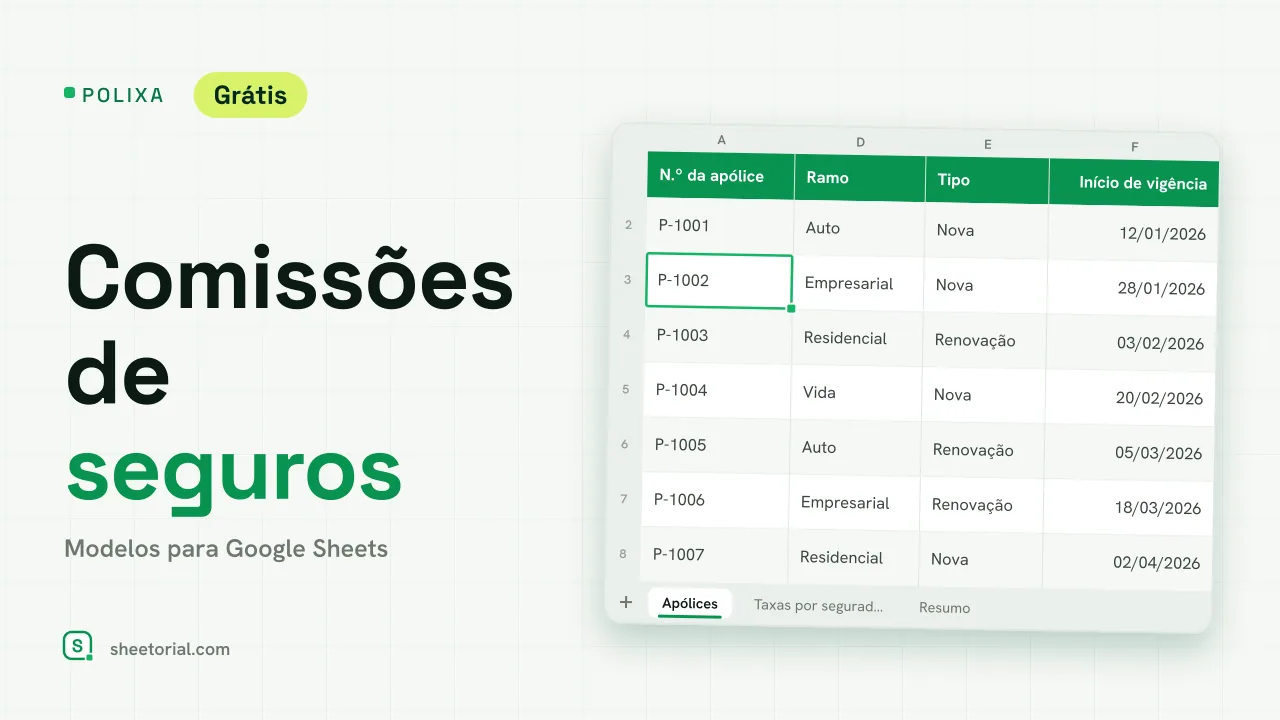Select row 7 header
This screenshot has height=720, width=1280.
pyautogui.click(x=624, y=499)
